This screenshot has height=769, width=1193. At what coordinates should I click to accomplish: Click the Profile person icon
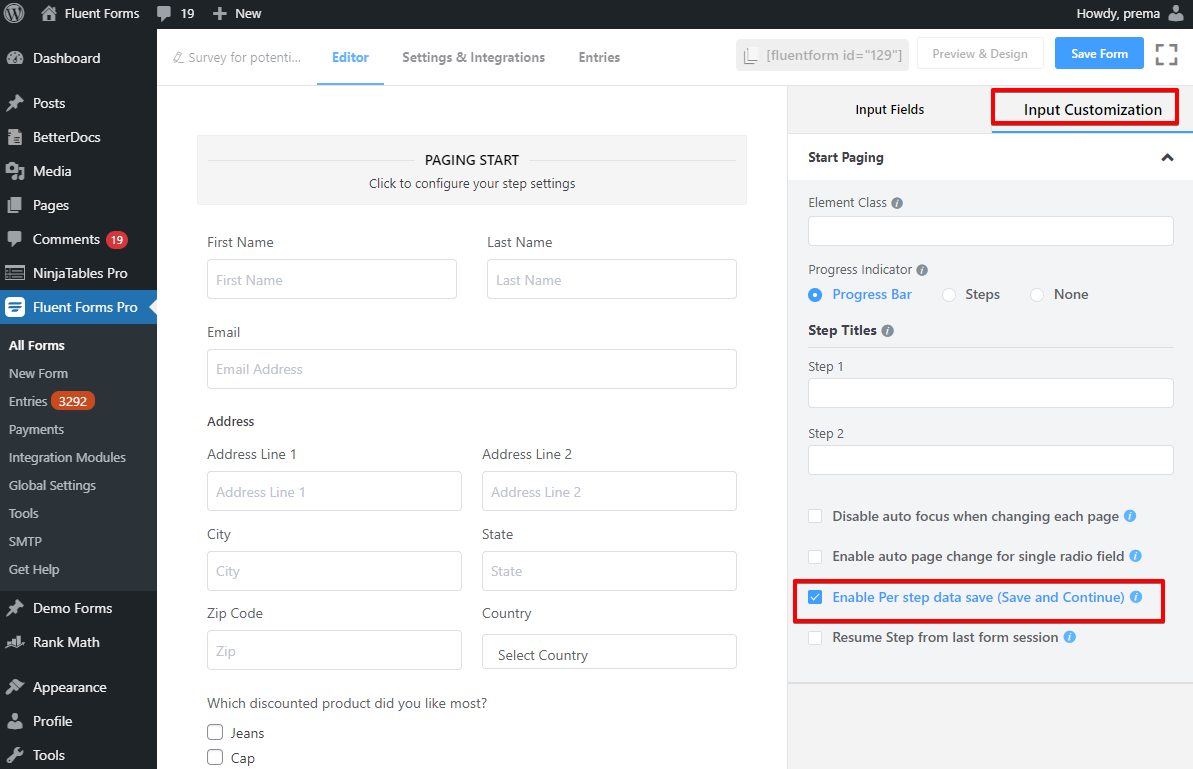click(x=14, y=721)
